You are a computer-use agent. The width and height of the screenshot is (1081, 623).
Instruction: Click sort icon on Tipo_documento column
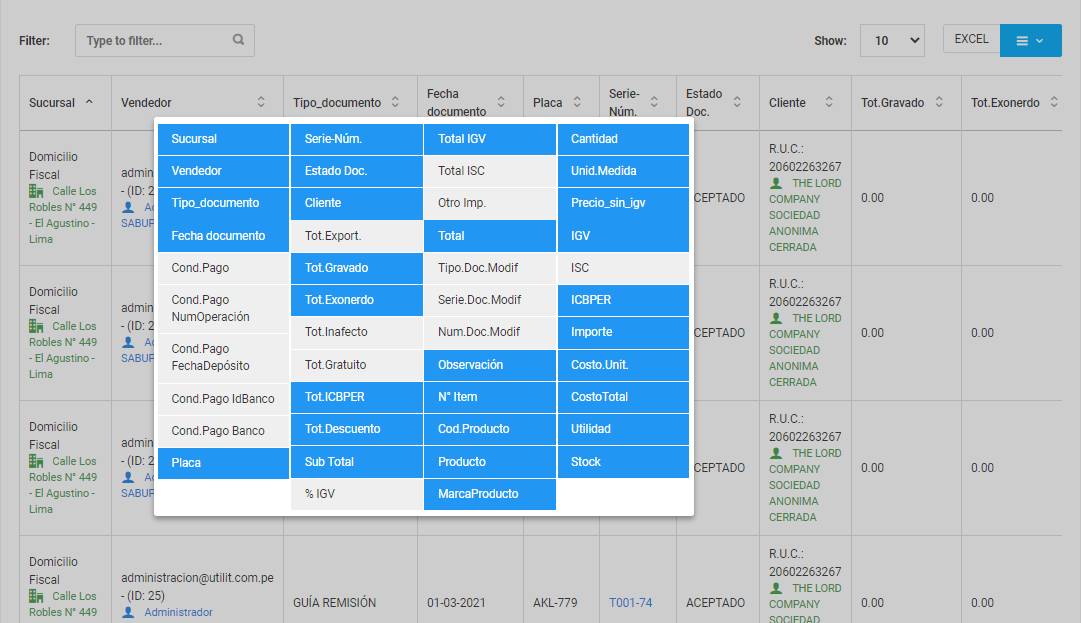coord(395,102)
